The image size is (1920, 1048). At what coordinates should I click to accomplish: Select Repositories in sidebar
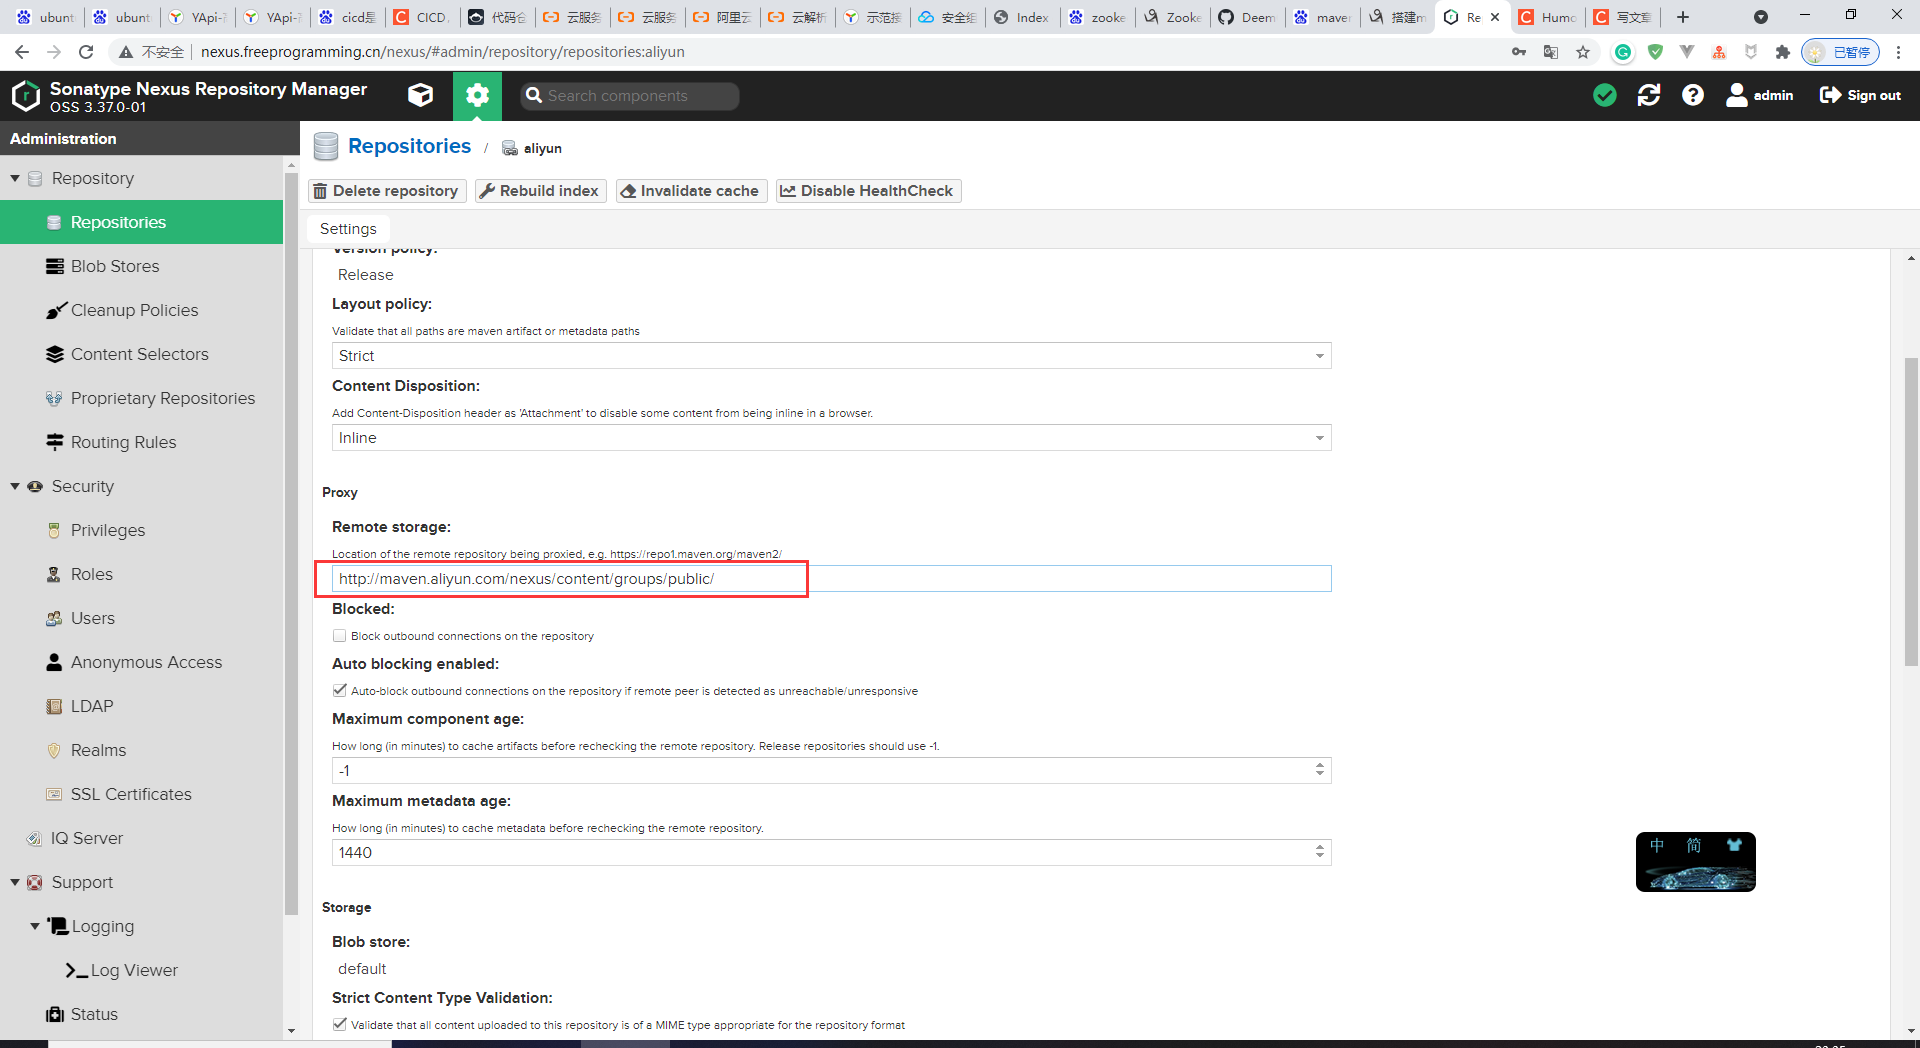point(142,222)
